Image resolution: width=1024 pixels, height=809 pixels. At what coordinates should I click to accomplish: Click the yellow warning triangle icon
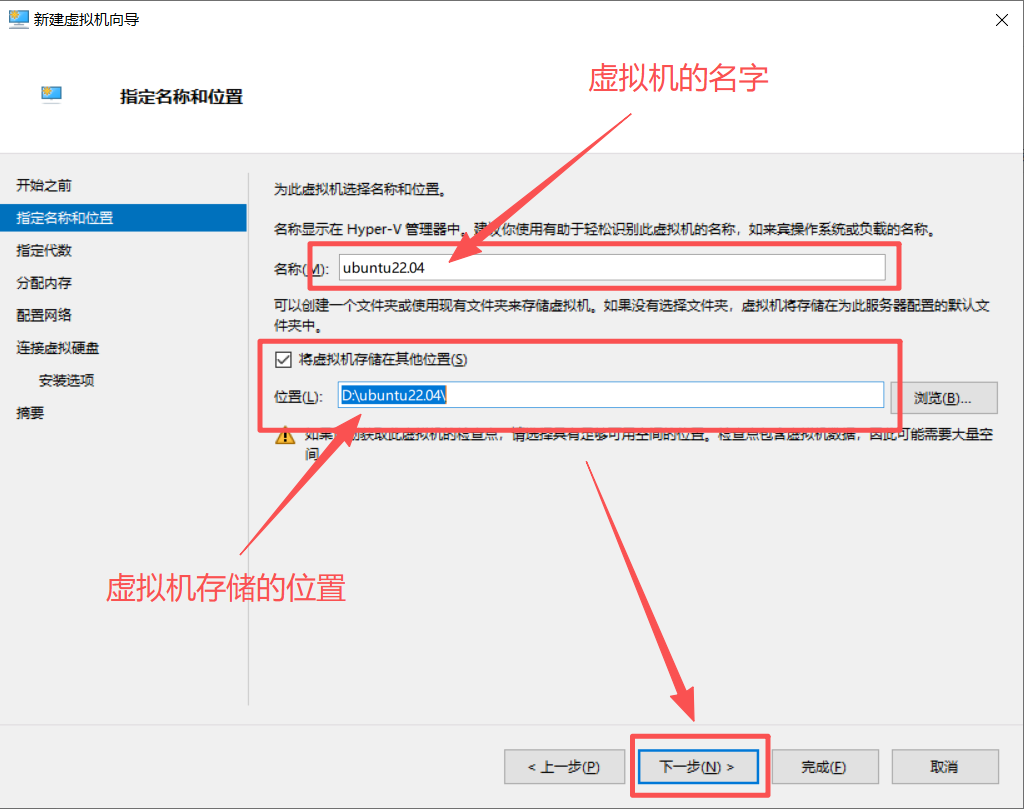click(x=285, y=436)
